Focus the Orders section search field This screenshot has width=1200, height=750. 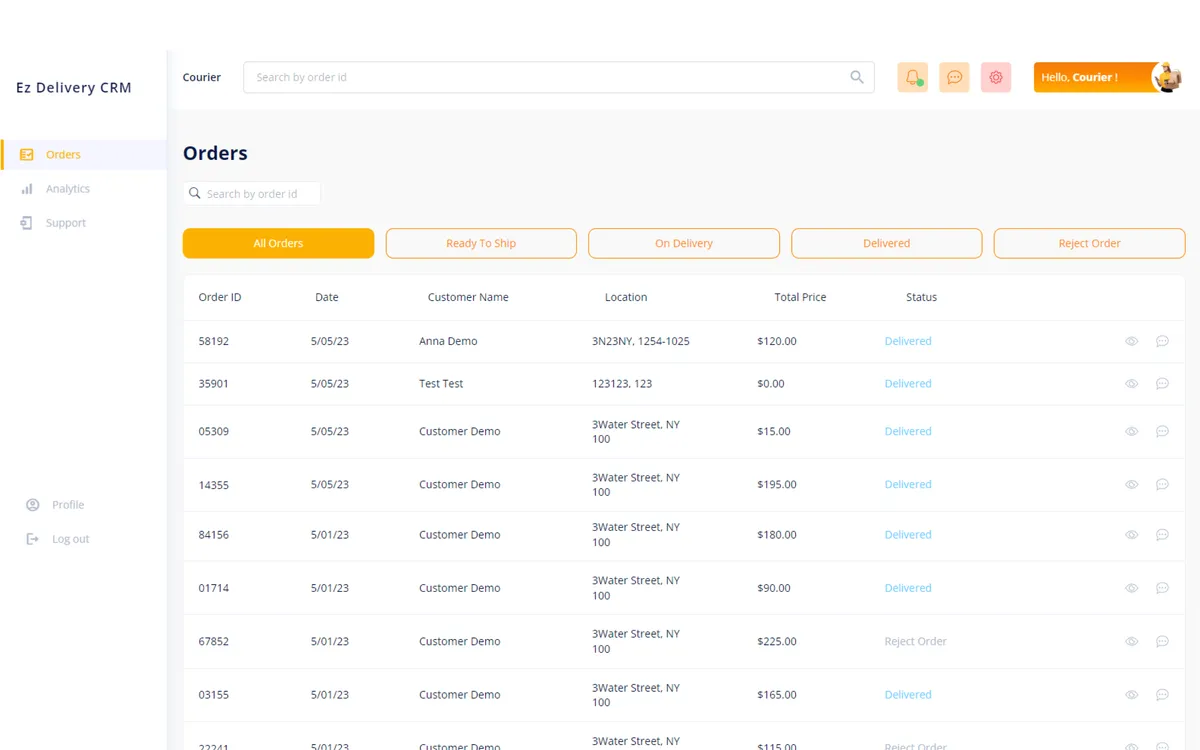(252, 193)
